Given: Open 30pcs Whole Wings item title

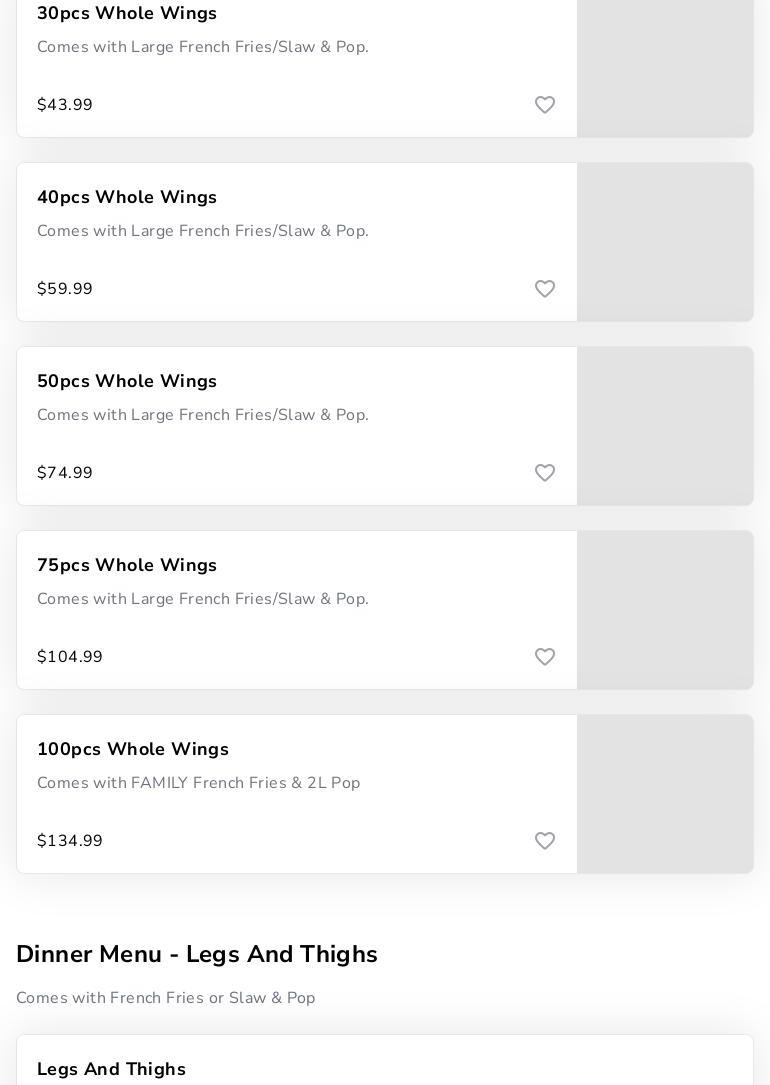Looking at the screenshot, I should [x=127, y=13].
